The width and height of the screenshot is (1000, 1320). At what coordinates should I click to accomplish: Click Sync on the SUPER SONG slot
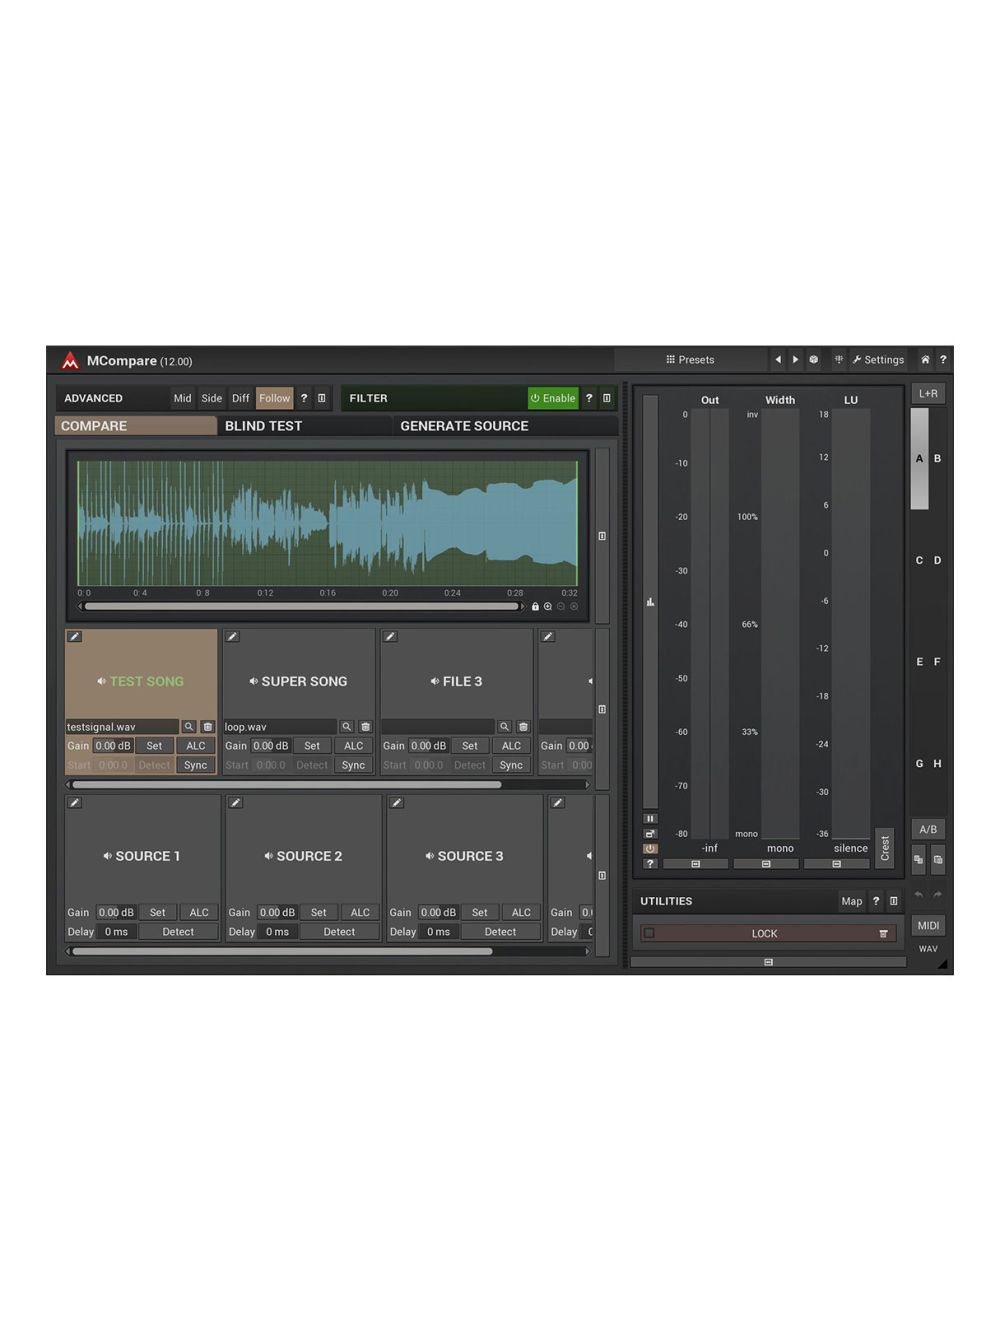pos(353,765)
